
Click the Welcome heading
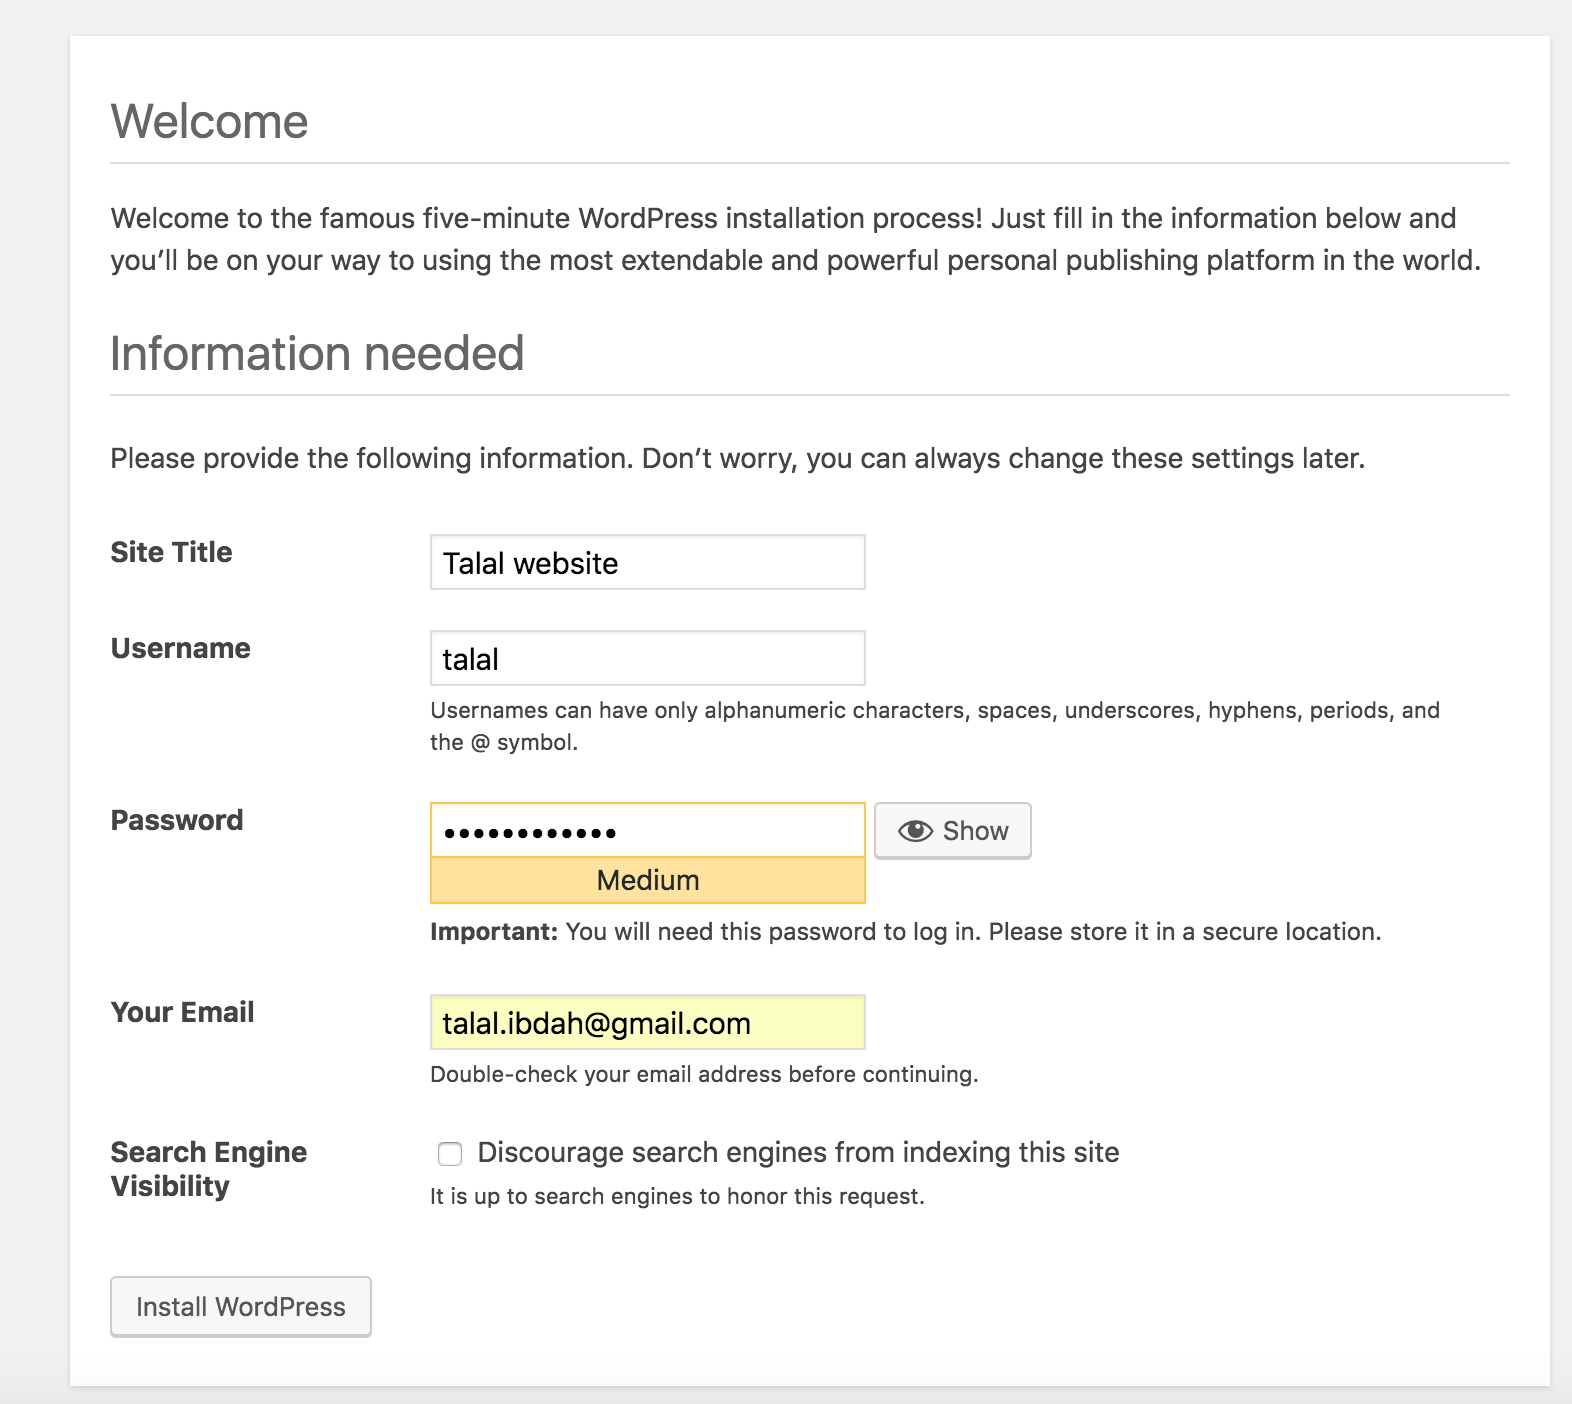tap(209, 122)
